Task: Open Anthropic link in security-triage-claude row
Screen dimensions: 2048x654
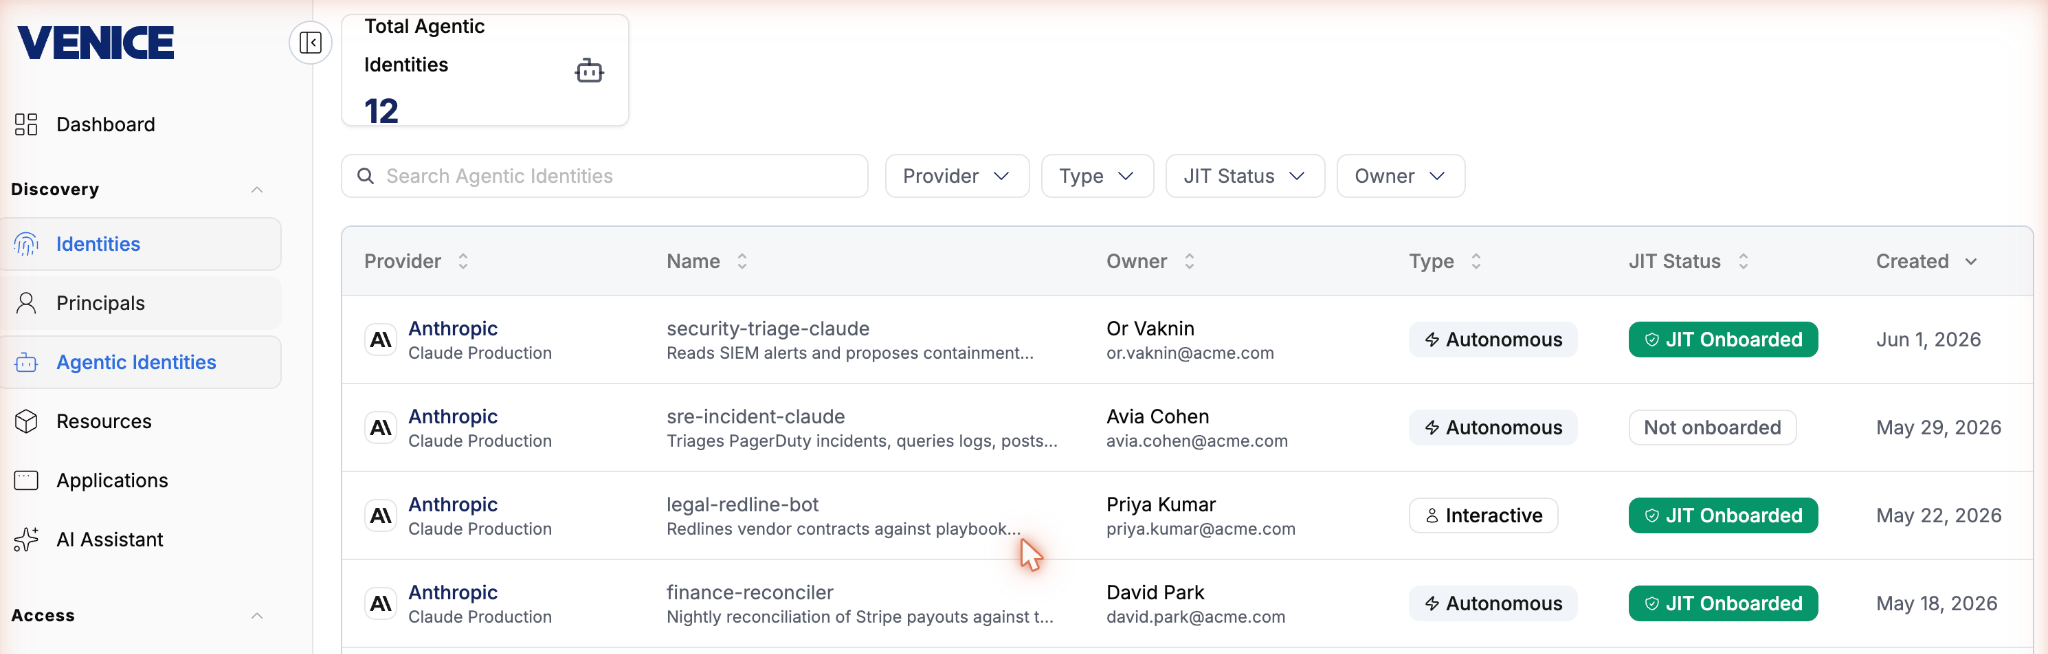Action: 453,328
